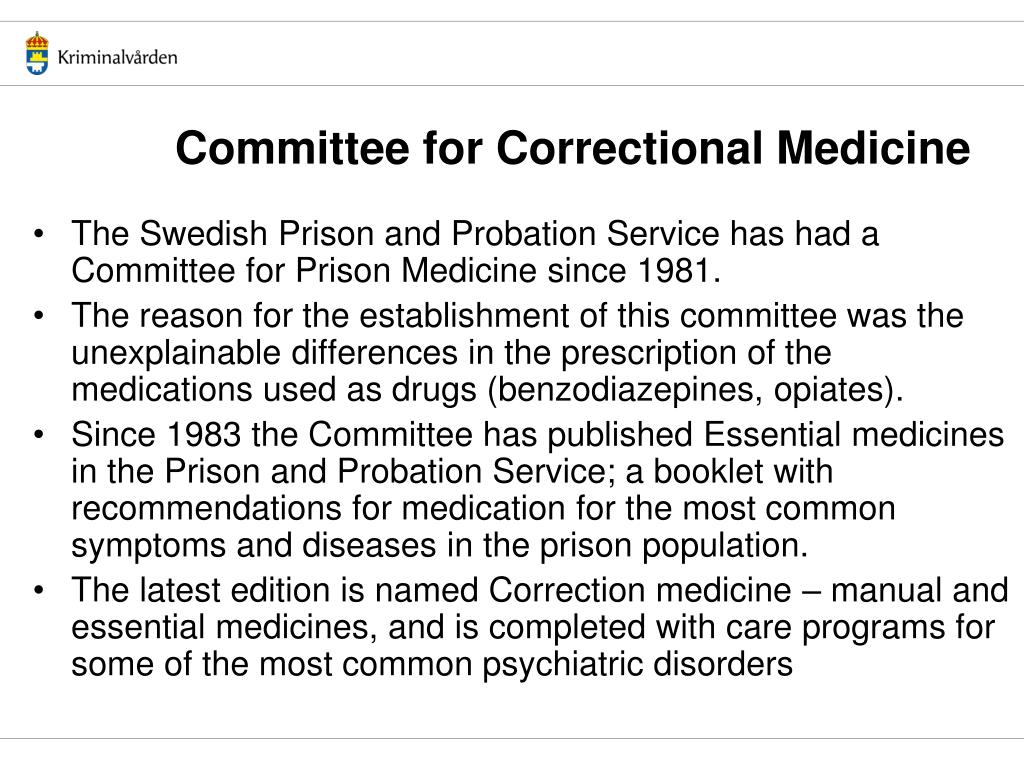Select the slide title Committee for Correctional Medicine
Viewport: 1024px width, 768px height.
[573, 148]
